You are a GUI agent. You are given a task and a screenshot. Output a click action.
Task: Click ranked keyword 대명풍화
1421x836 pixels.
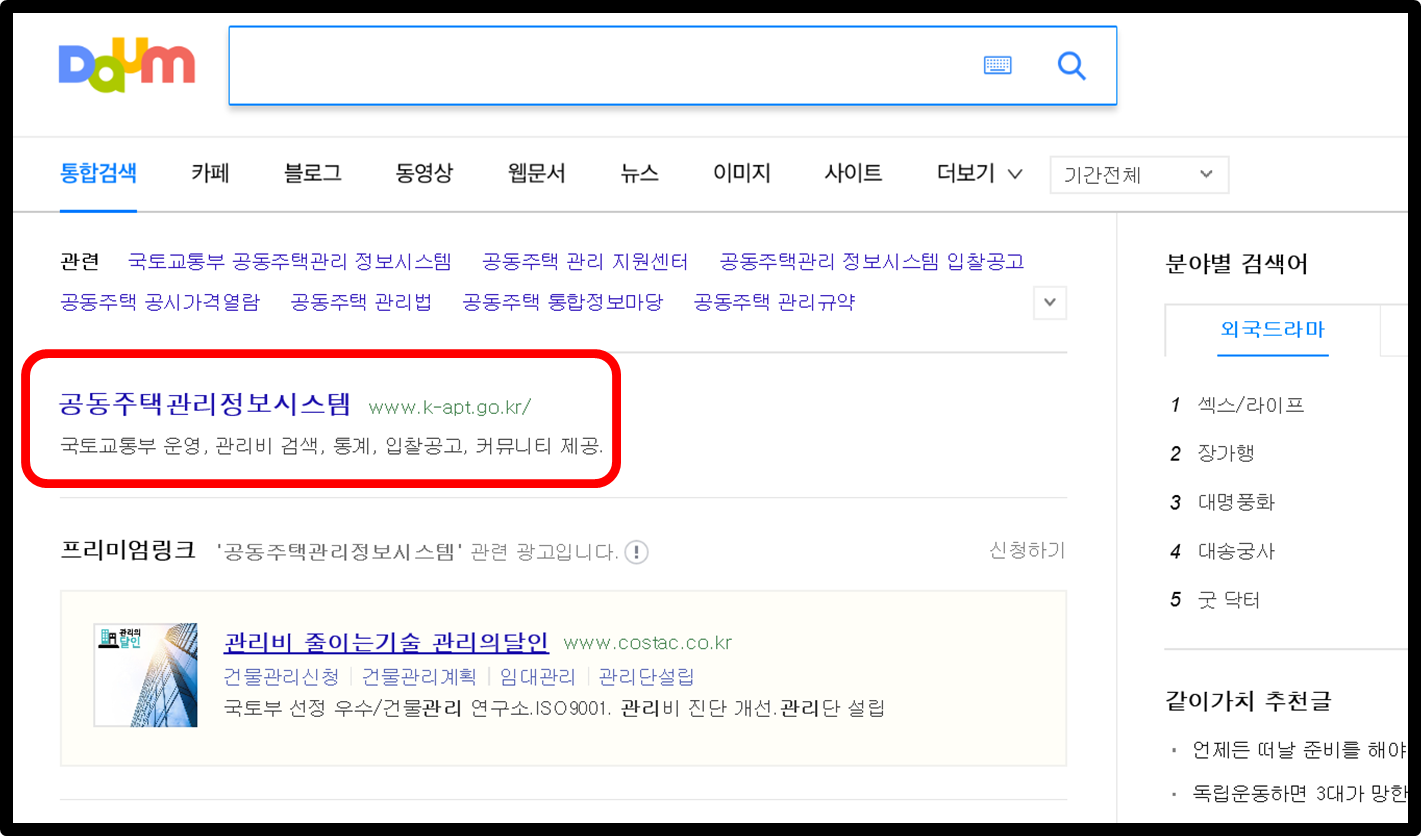[x=1236, y=502]
